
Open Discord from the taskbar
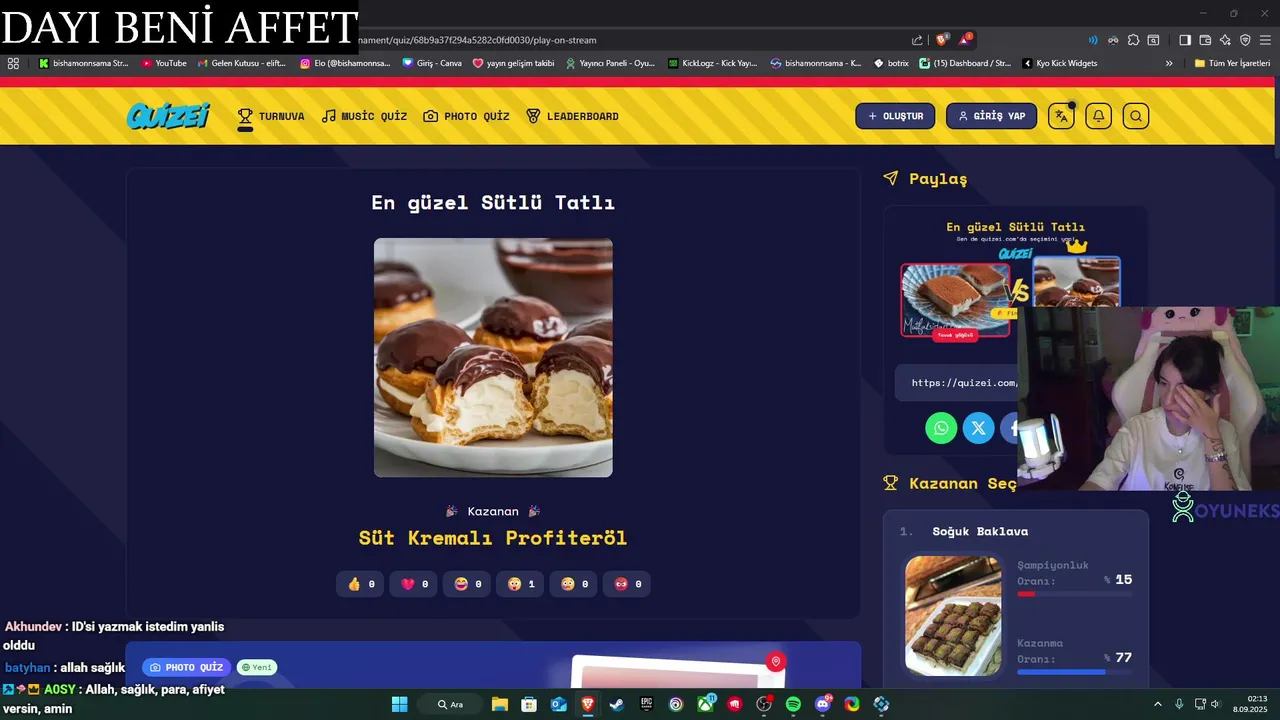823,704
